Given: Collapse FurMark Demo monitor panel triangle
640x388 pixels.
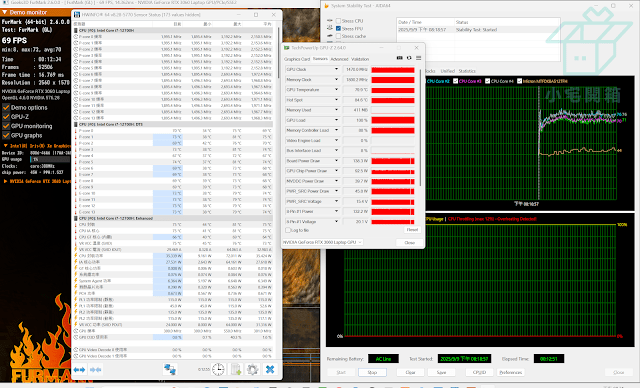Looking at the screenshot, I should point(4,12).
